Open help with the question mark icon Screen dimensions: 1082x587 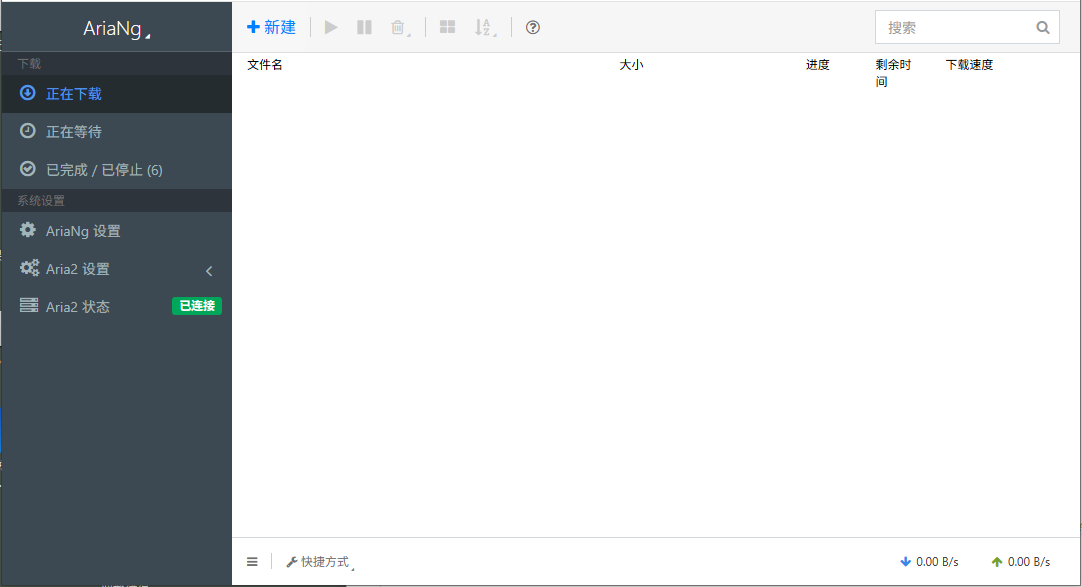point(532,27)
